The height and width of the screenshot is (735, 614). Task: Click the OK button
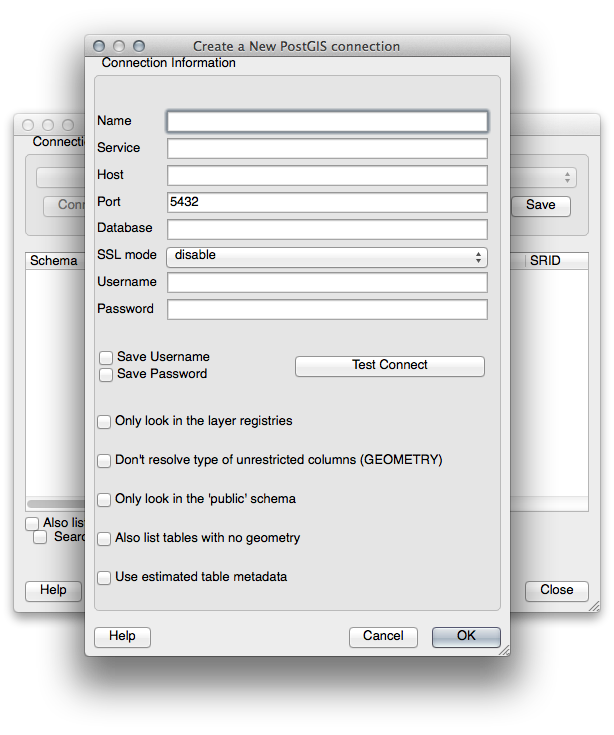coord(466,636)
